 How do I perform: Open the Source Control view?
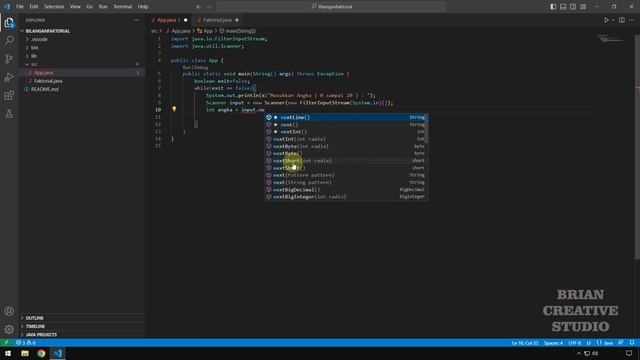[9, 59]
